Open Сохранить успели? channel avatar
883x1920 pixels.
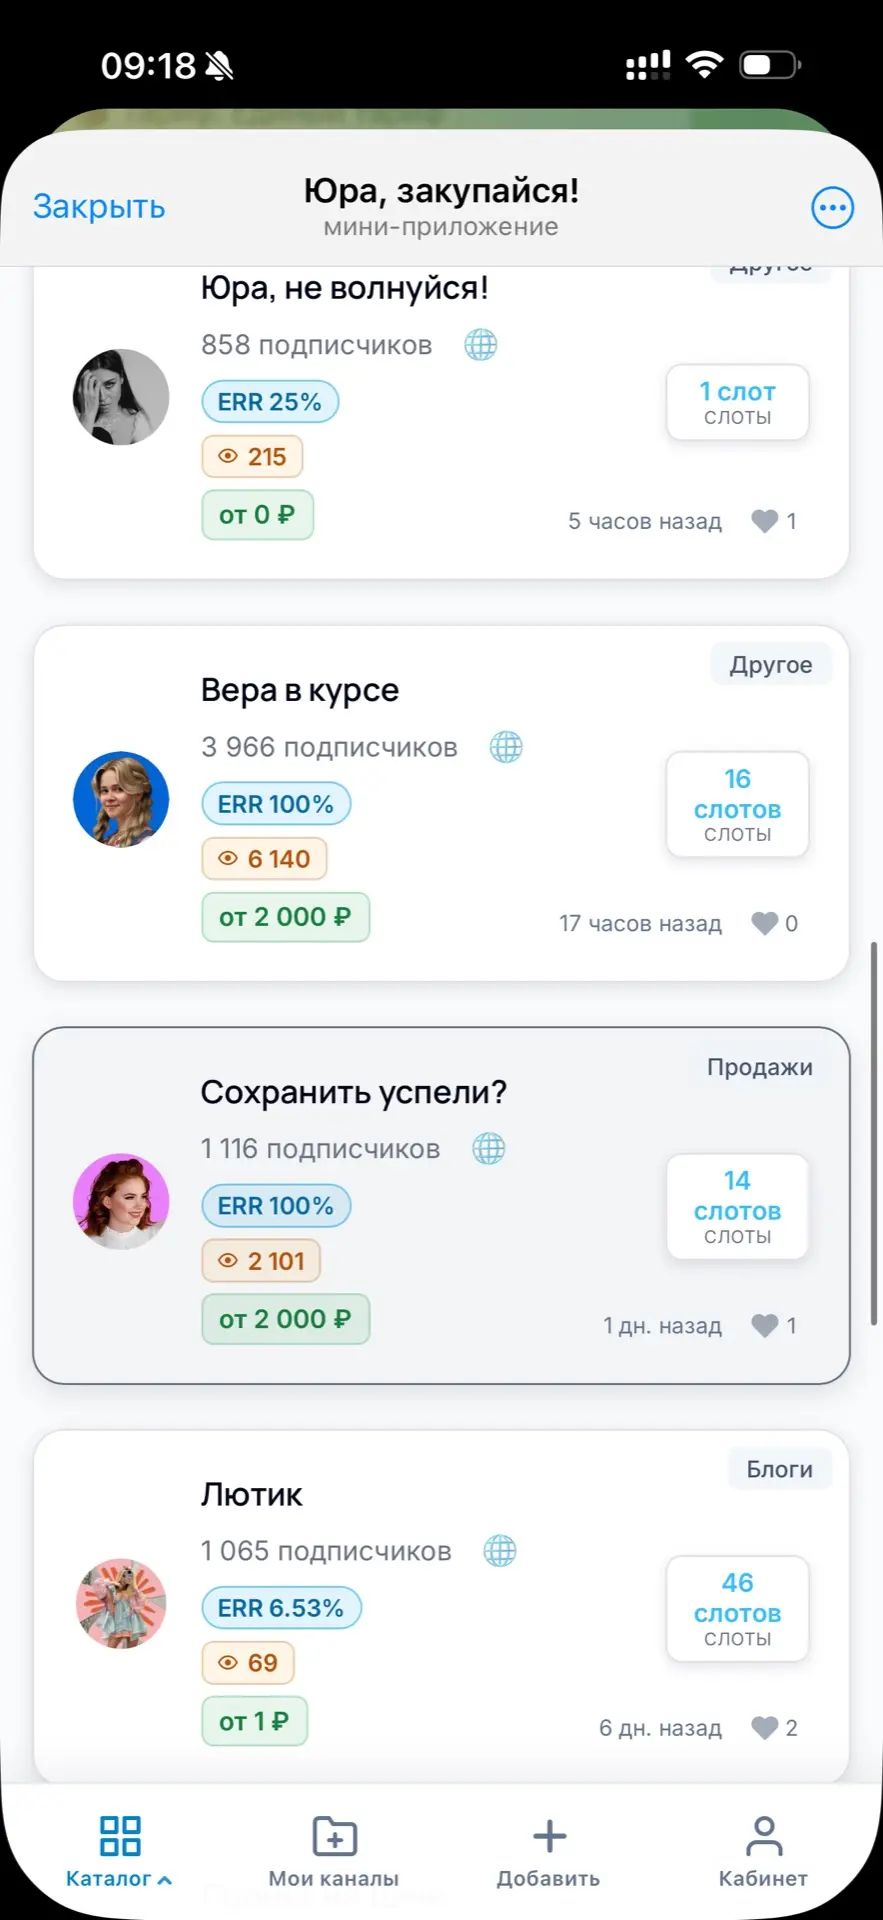[x=121, y=1201]
